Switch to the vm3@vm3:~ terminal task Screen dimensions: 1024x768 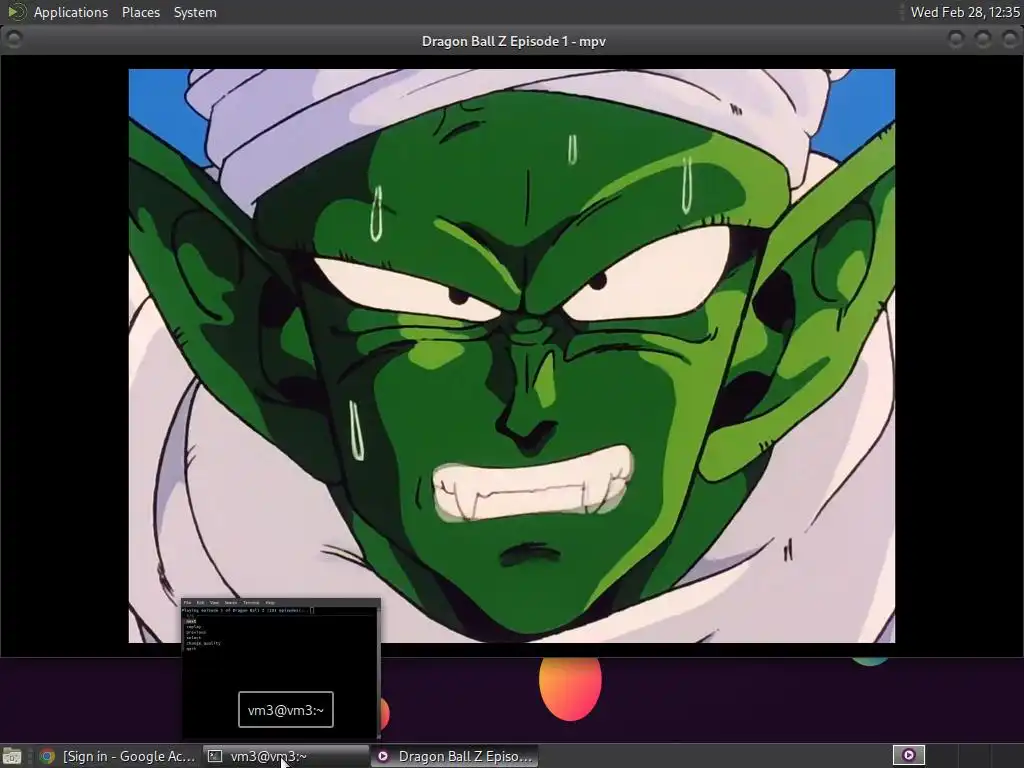[x=285, y=756]
